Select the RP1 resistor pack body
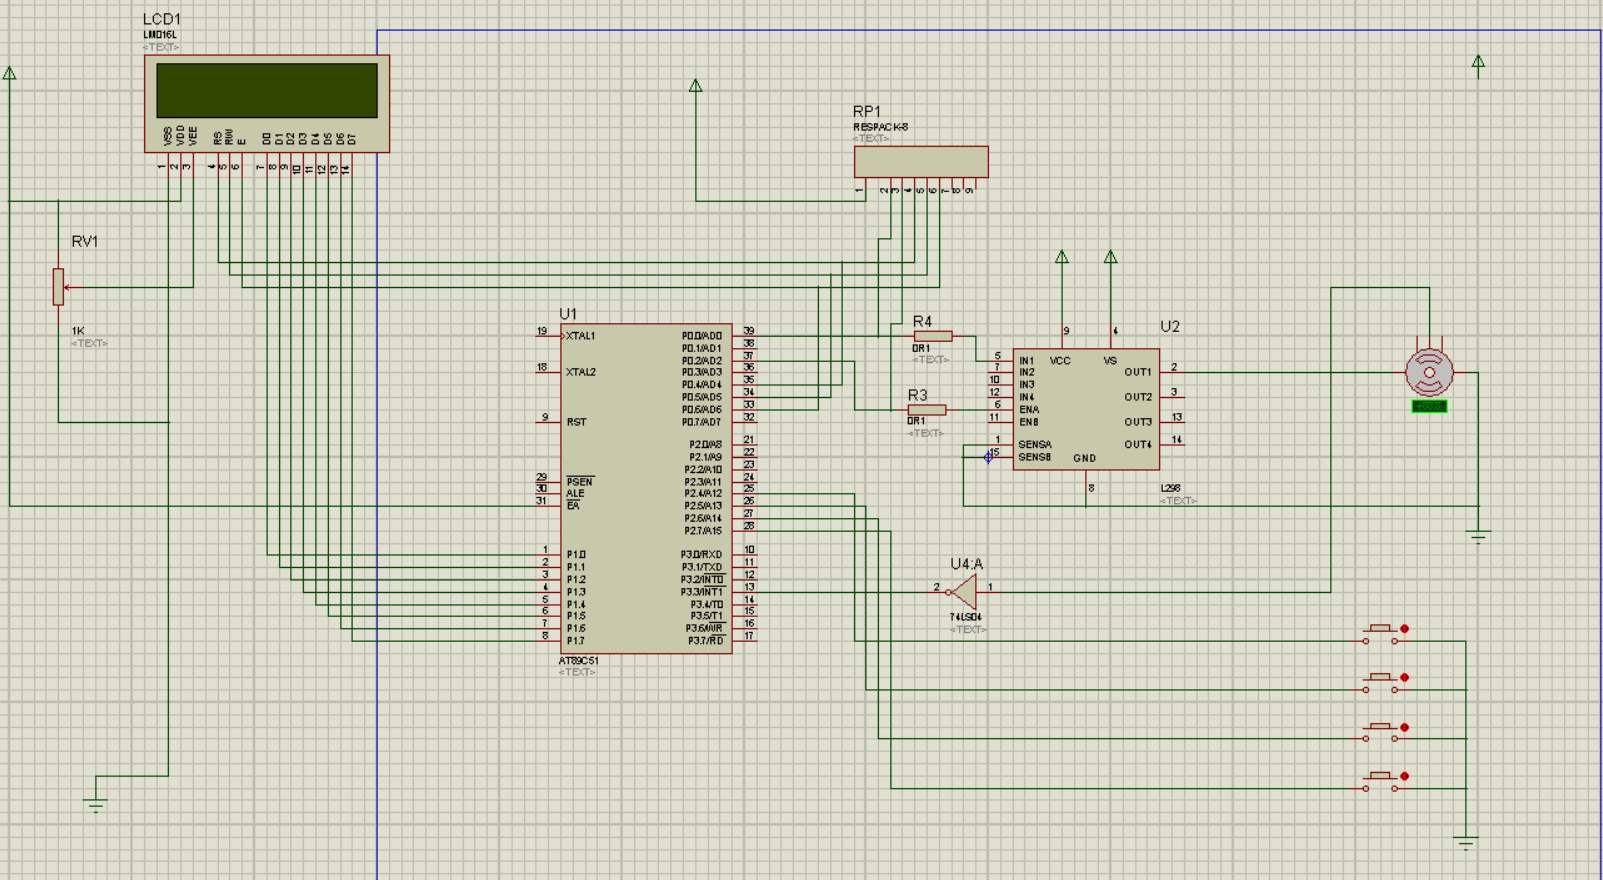The width and height of the screenshot is (1603, 880). (x=921, y=162)
